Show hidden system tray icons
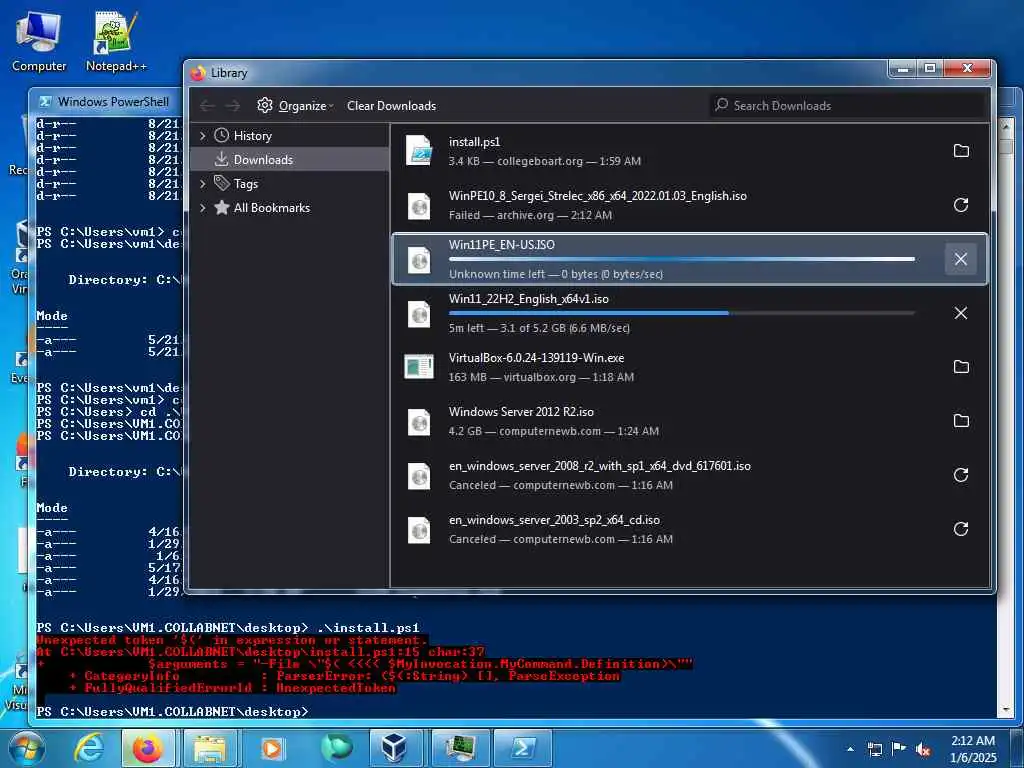Image resolution: width=1024 pixels, height=768 pixels. coord(850,749)
